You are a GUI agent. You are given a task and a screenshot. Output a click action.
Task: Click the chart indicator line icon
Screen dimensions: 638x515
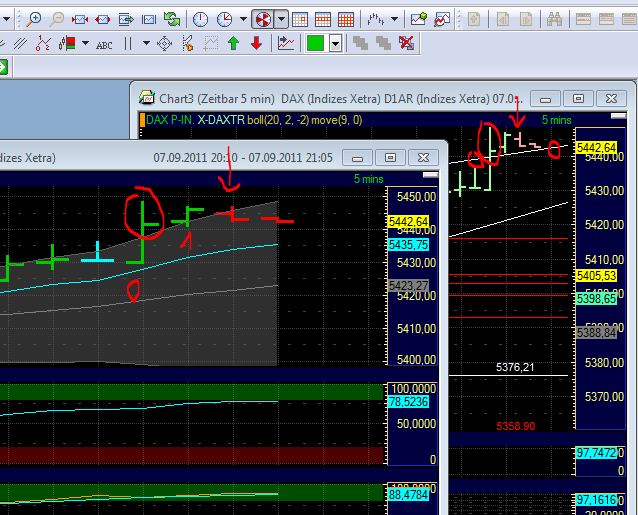(286, 43)
